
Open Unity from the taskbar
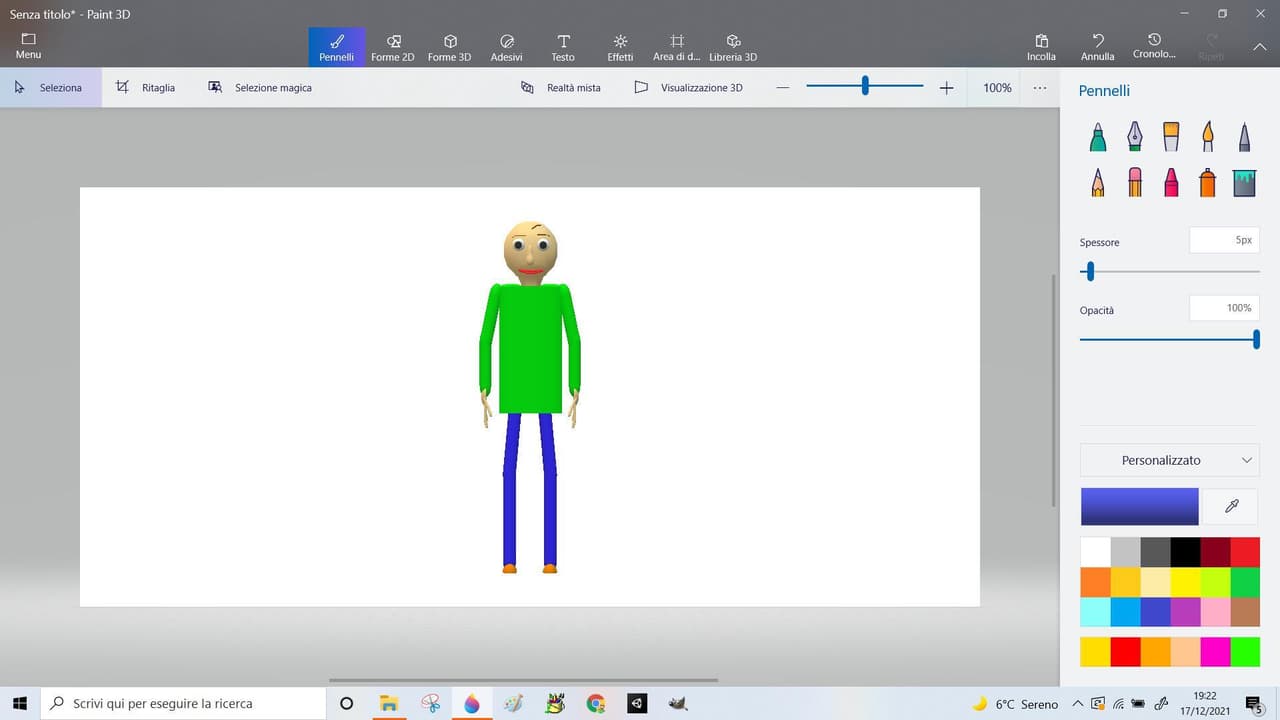coord(637,704)
